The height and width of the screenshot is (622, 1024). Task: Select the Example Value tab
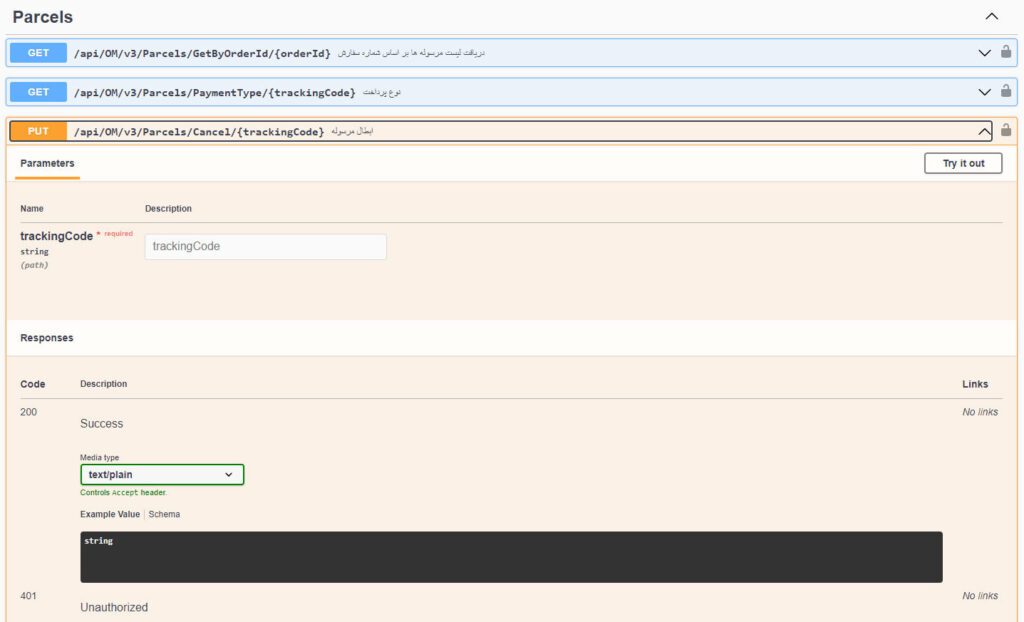coord(110,514)
